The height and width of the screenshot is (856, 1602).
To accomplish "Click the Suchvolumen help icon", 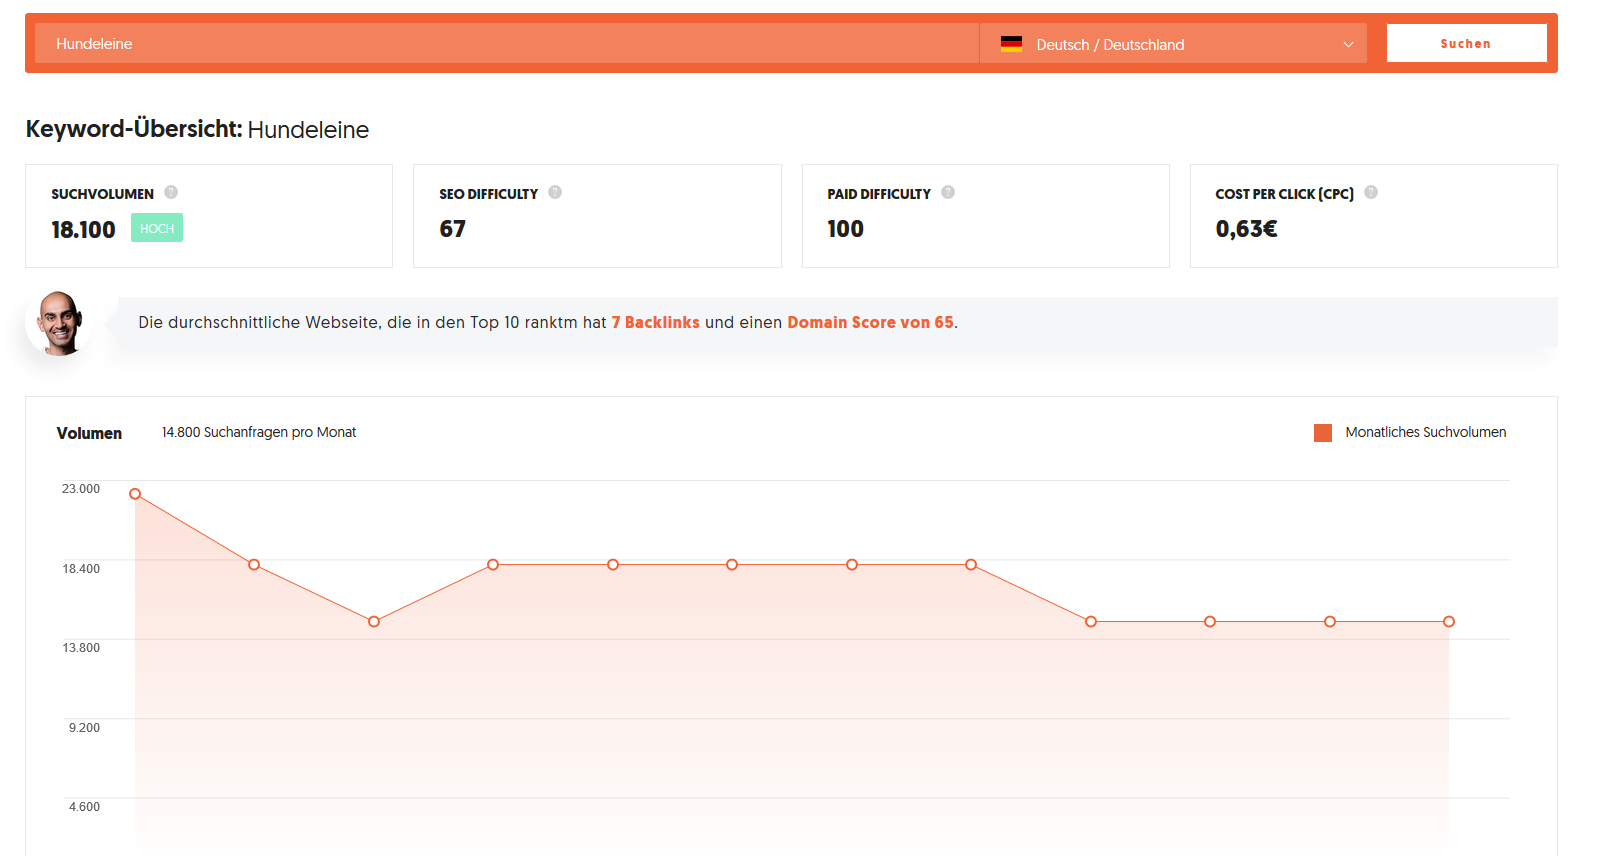I will click(171, 192).
